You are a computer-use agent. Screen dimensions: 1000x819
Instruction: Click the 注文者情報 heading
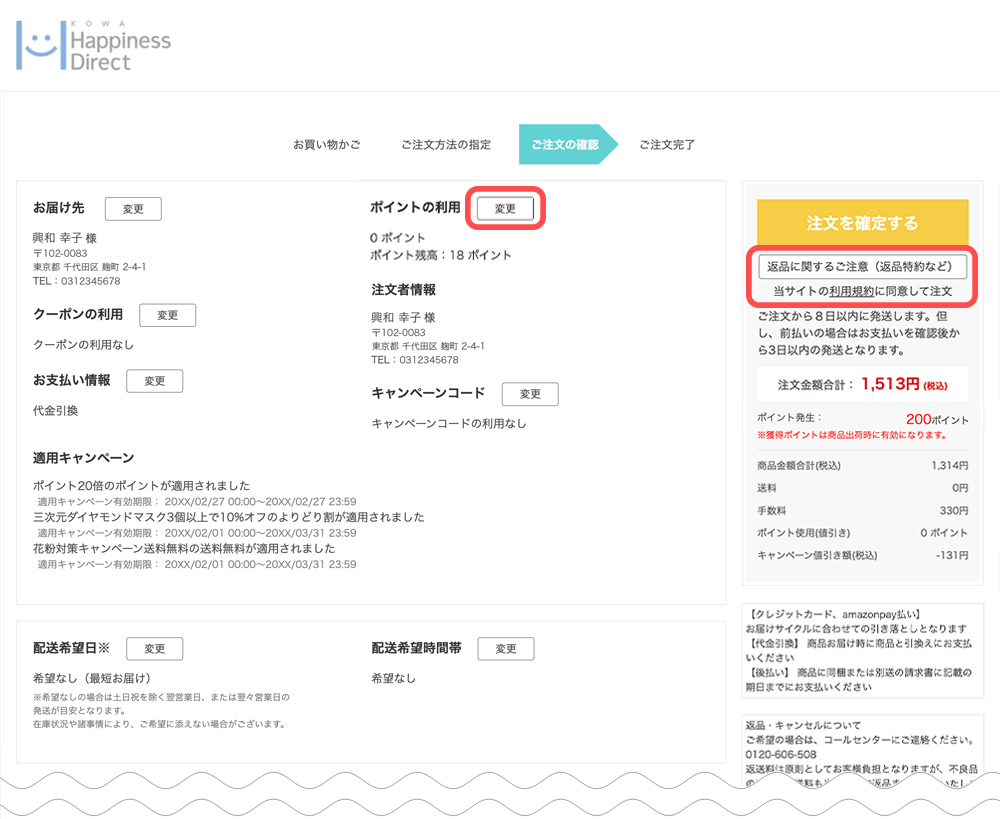pyautogui.click(x=403, y=290)
